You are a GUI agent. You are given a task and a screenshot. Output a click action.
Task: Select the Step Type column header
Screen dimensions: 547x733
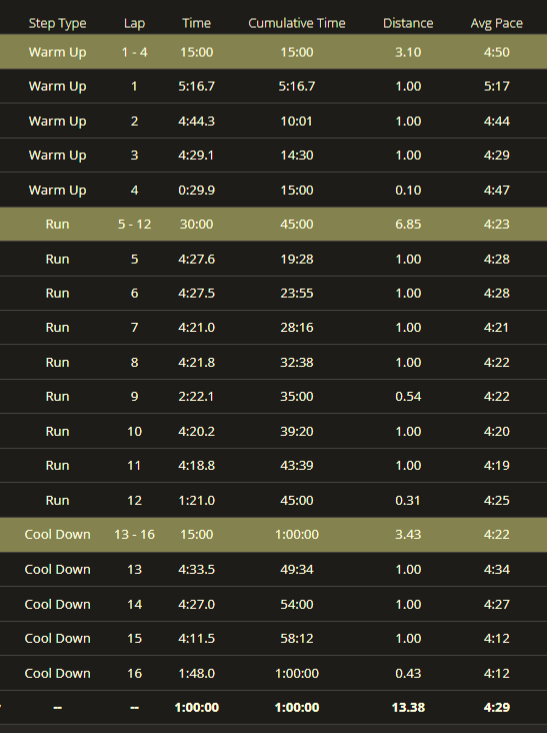pos(58,23)
